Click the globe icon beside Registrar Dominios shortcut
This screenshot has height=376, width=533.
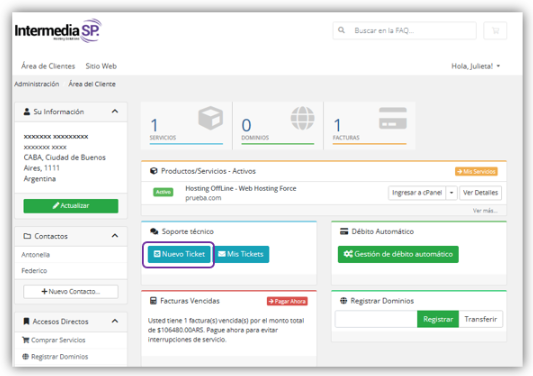[25, 356]
